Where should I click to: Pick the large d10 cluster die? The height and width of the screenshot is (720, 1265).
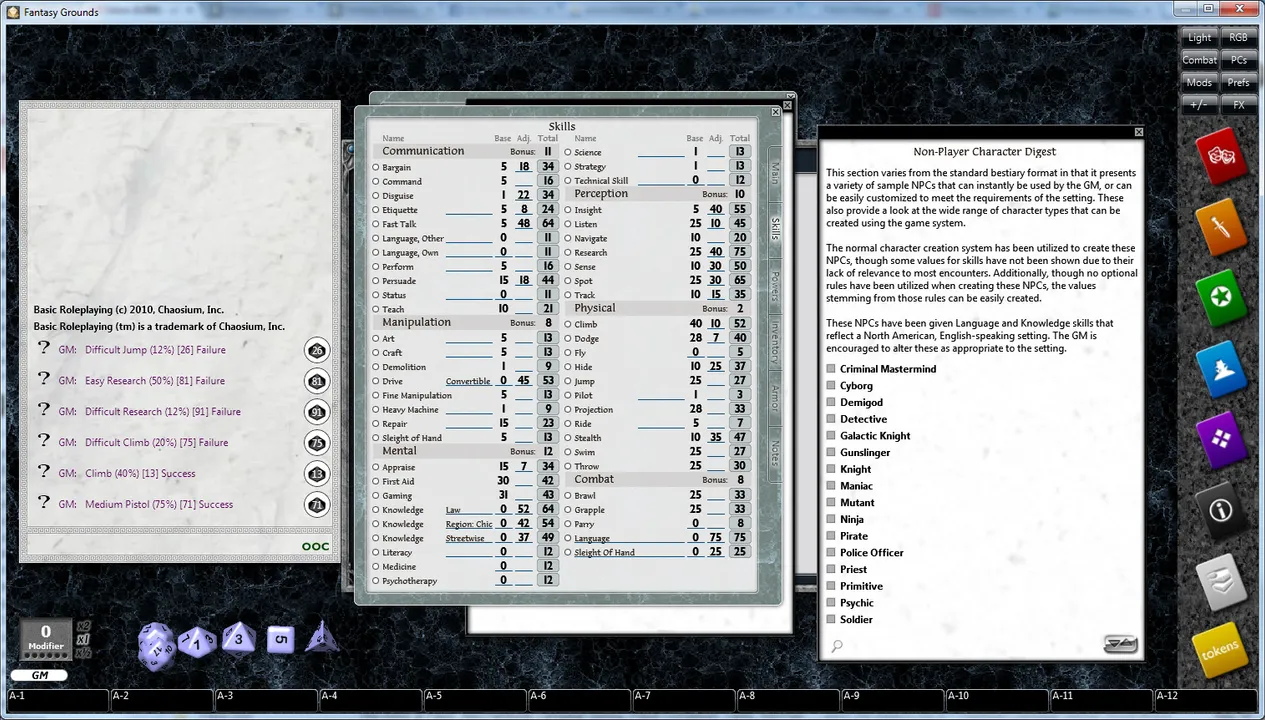(x=157, y=644)
